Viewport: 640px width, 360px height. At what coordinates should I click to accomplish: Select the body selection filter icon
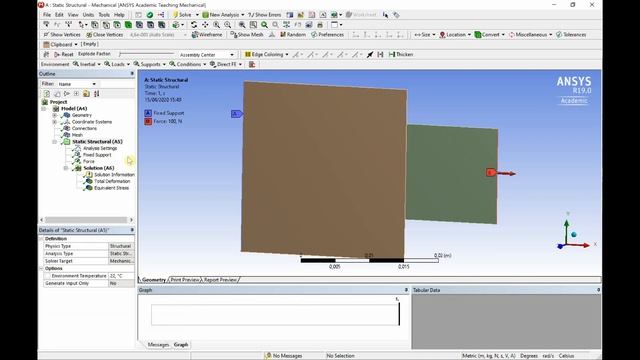click(128, 25)
